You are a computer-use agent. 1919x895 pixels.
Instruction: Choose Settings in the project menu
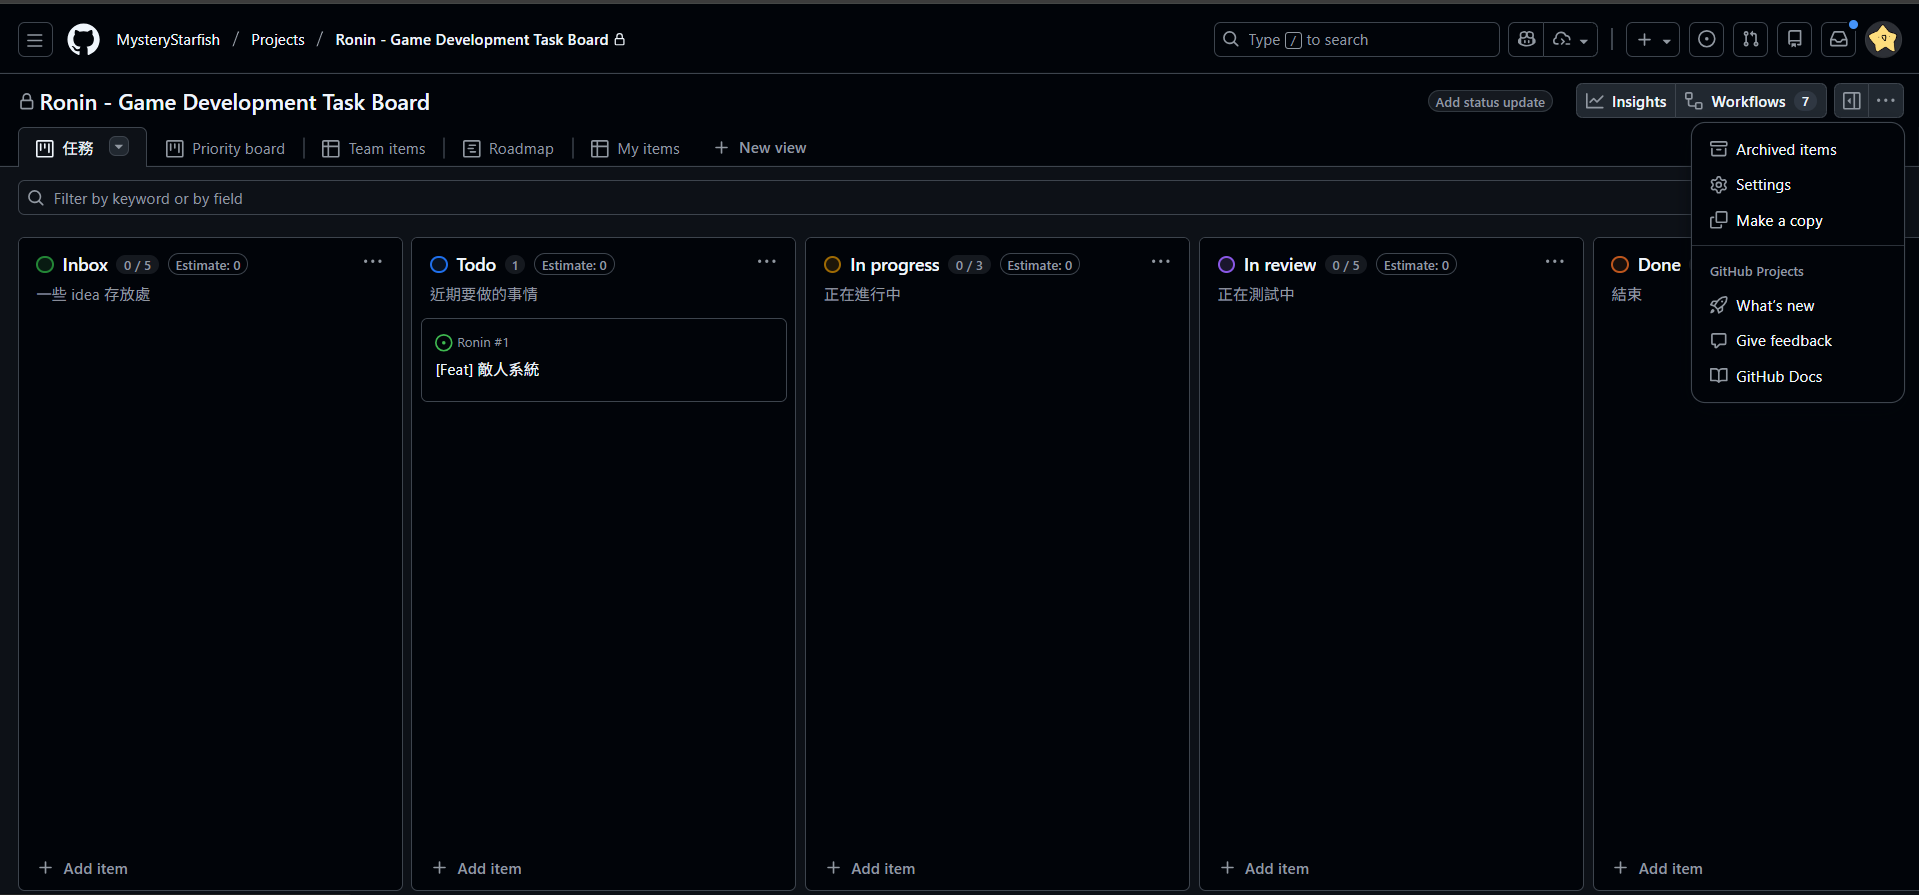[1762, 185]
